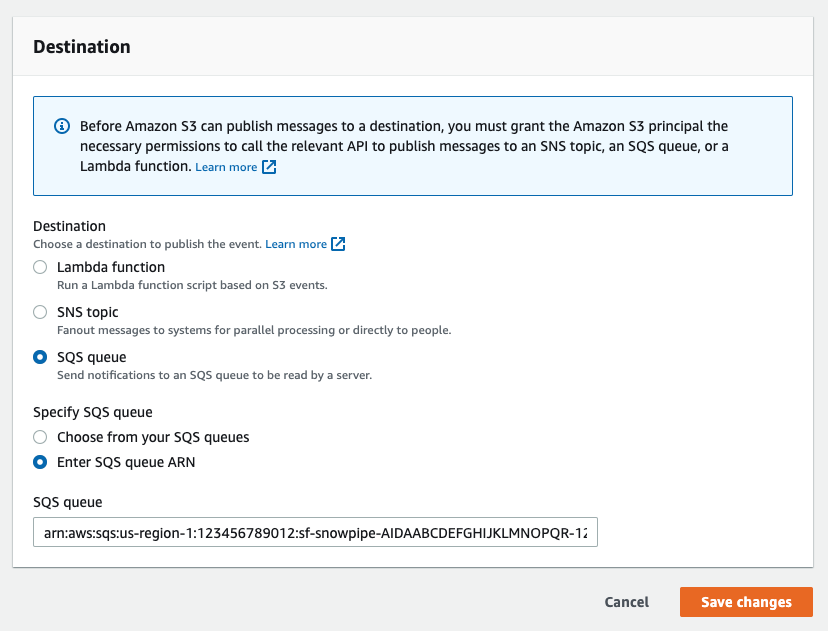Follow Learn more link under Destination label

296,244
